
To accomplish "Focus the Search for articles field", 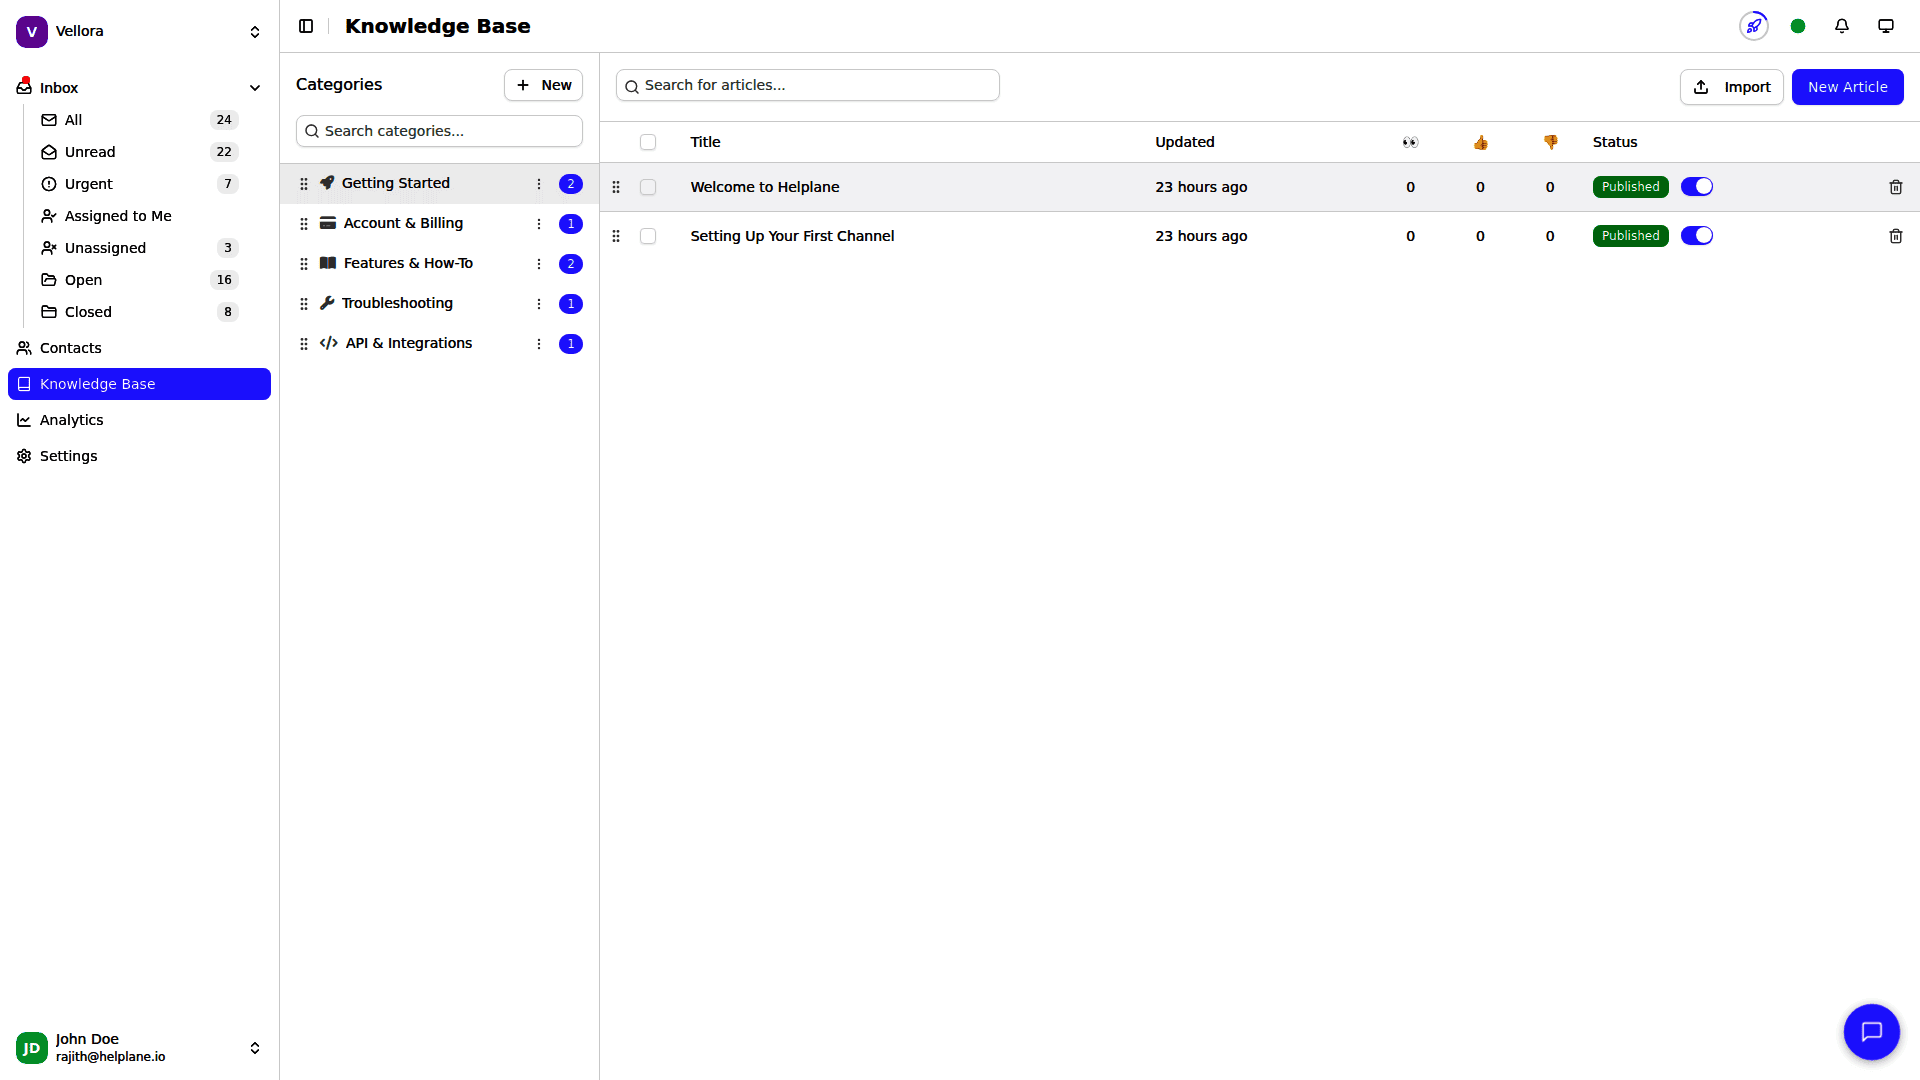I will (x=808, y=85).
